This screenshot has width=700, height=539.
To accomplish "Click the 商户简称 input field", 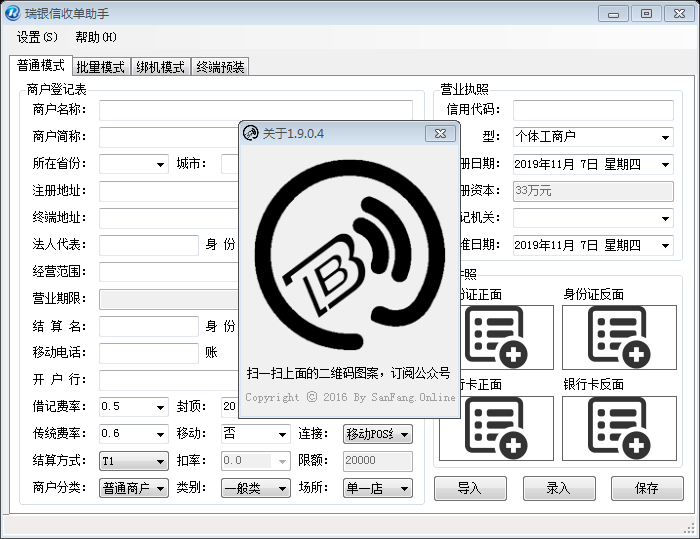I will coord(169,137).
